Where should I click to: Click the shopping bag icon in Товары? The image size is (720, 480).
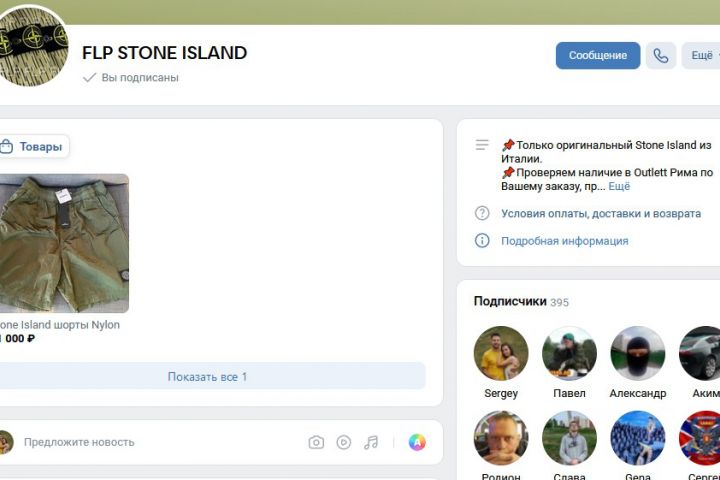[6, 147]
